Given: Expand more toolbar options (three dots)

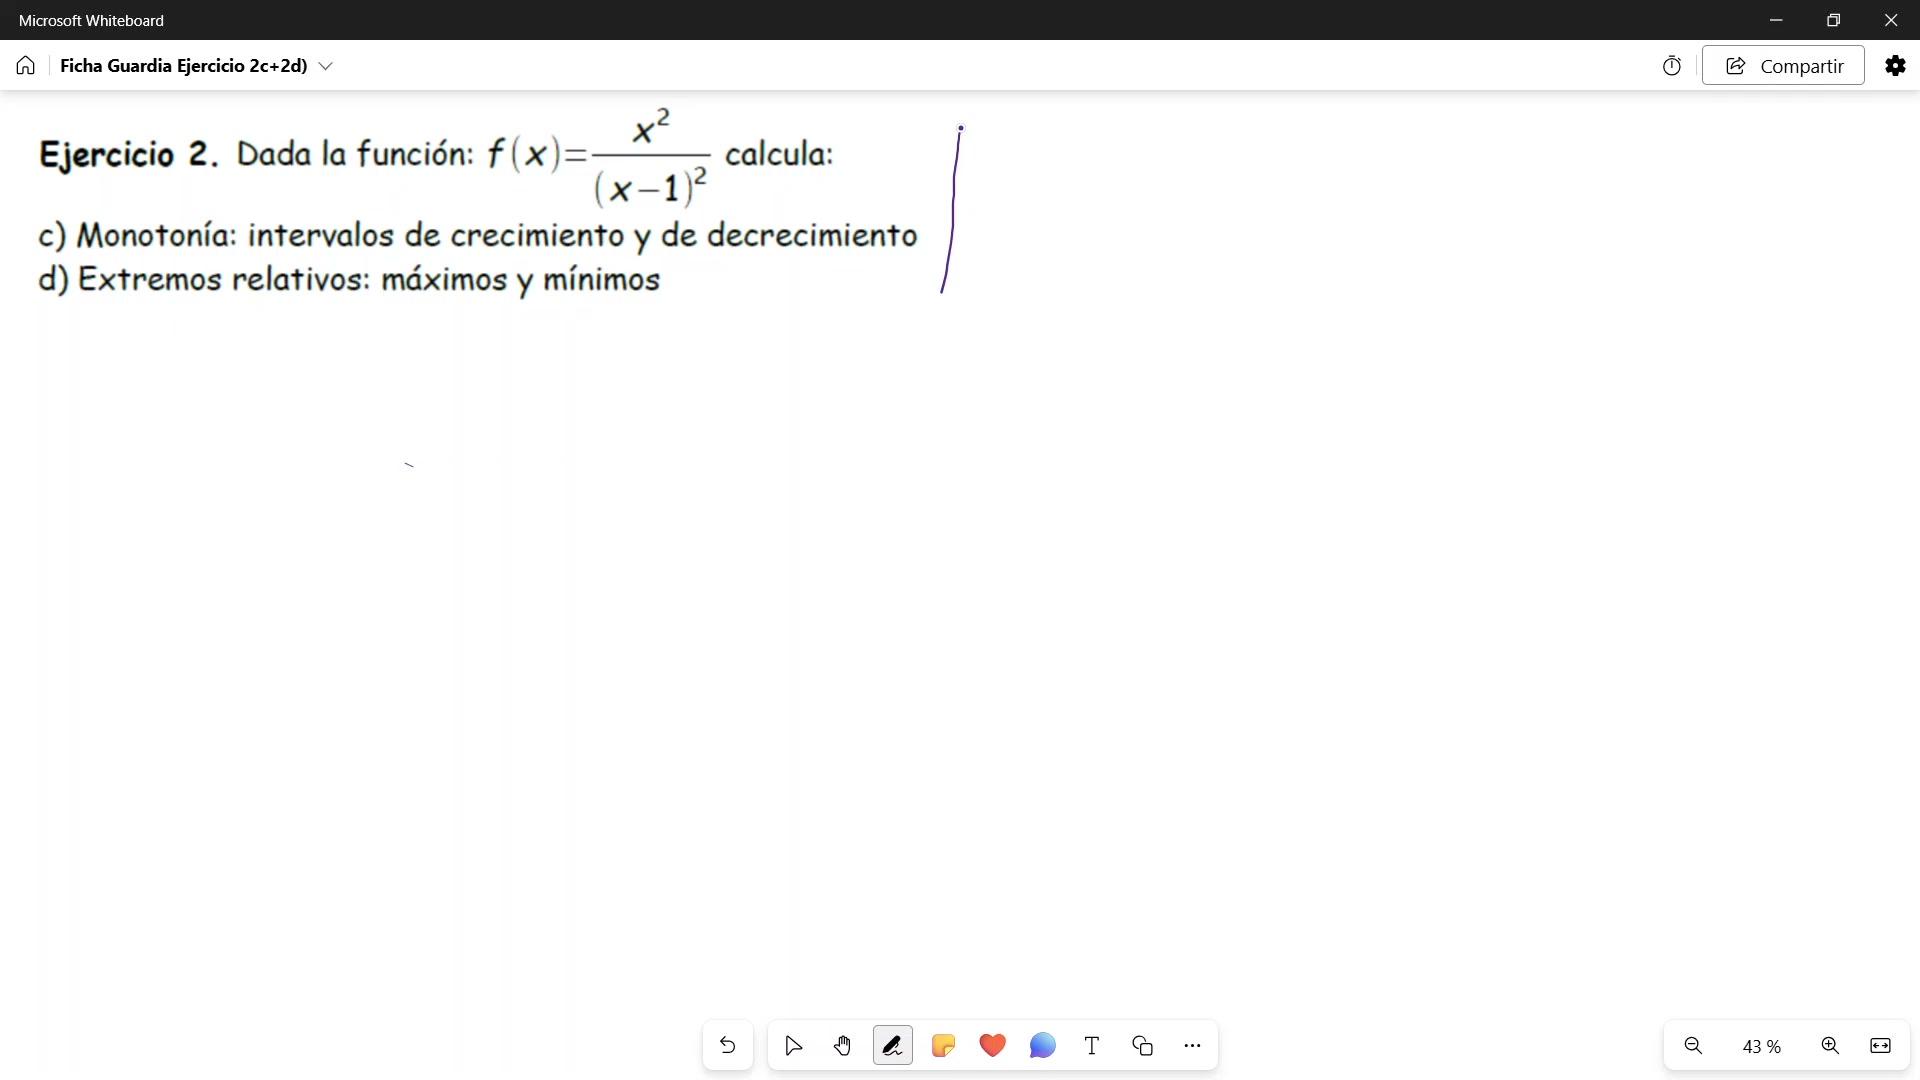Looking at the screenshot, I should (1192, 1046).
